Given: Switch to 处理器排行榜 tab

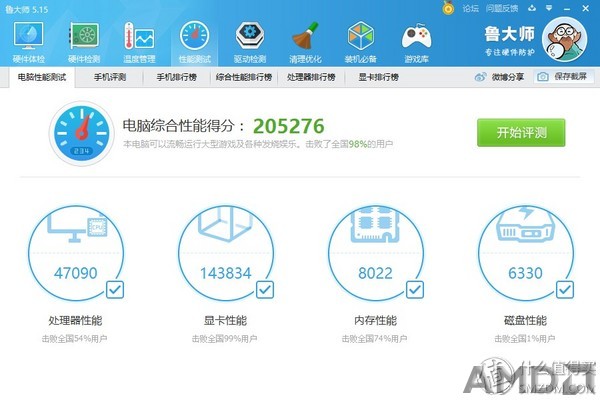Looking at the screenshot, I should [x=311, y=77].
